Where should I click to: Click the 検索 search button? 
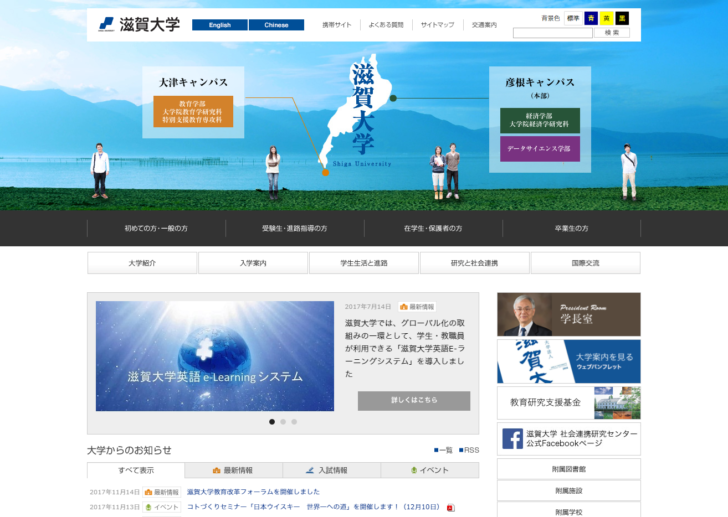pos(612,32)
